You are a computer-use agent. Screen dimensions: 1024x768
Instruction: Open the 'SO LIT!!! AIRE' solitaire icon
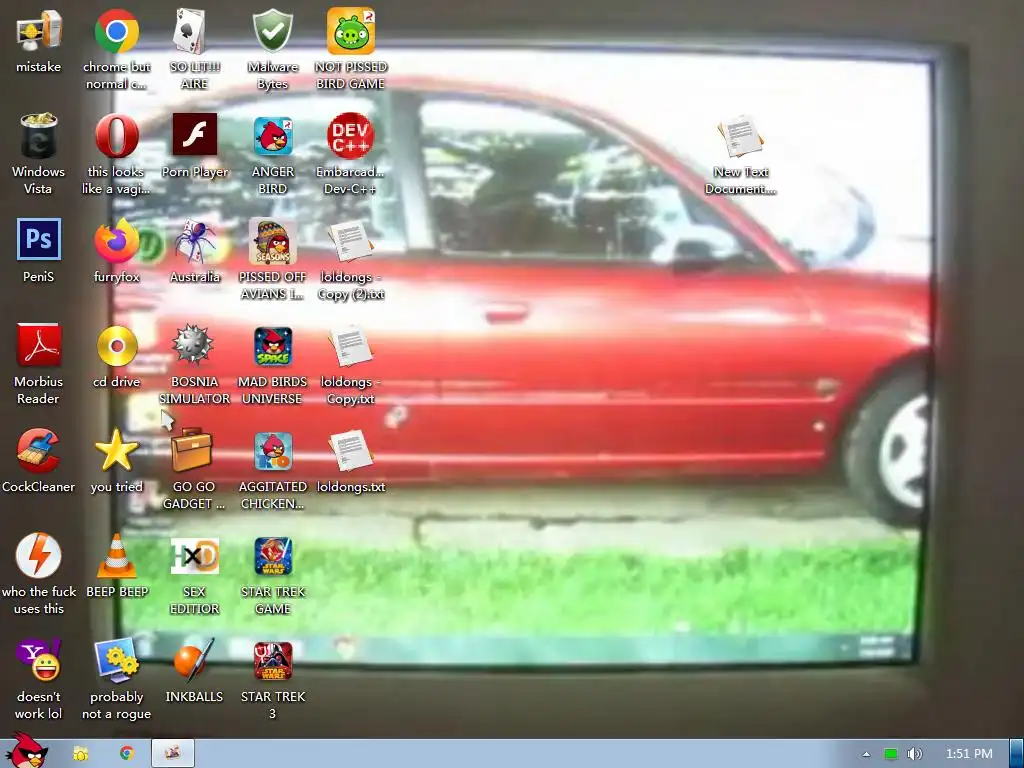click(190, 31)
